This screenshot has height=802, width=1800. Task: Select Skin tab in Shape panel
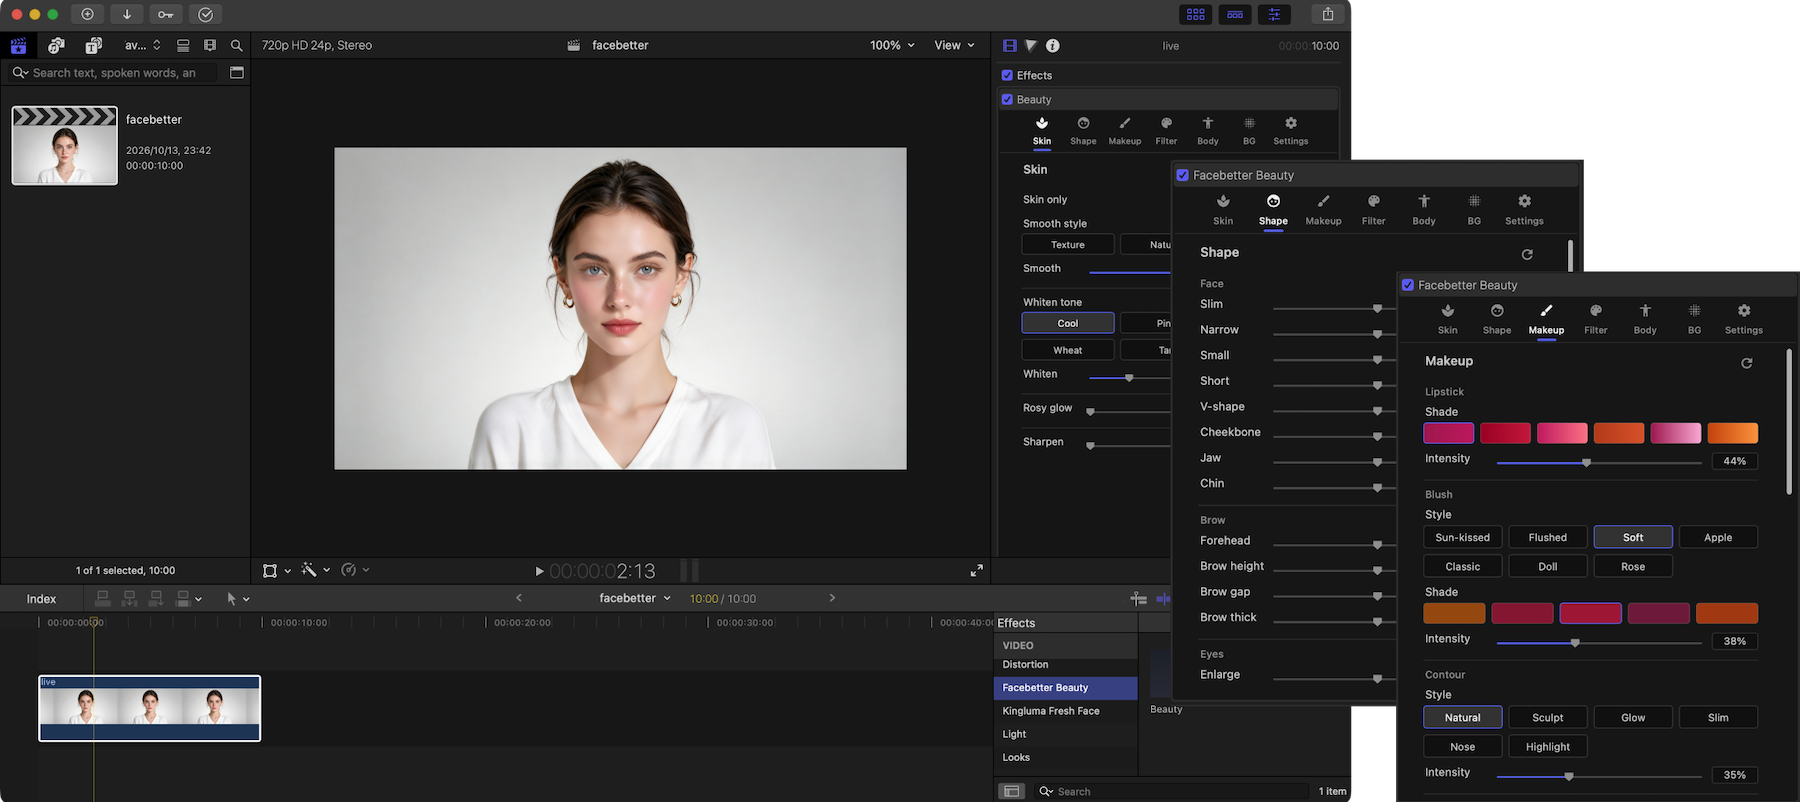coord(1223,209)
